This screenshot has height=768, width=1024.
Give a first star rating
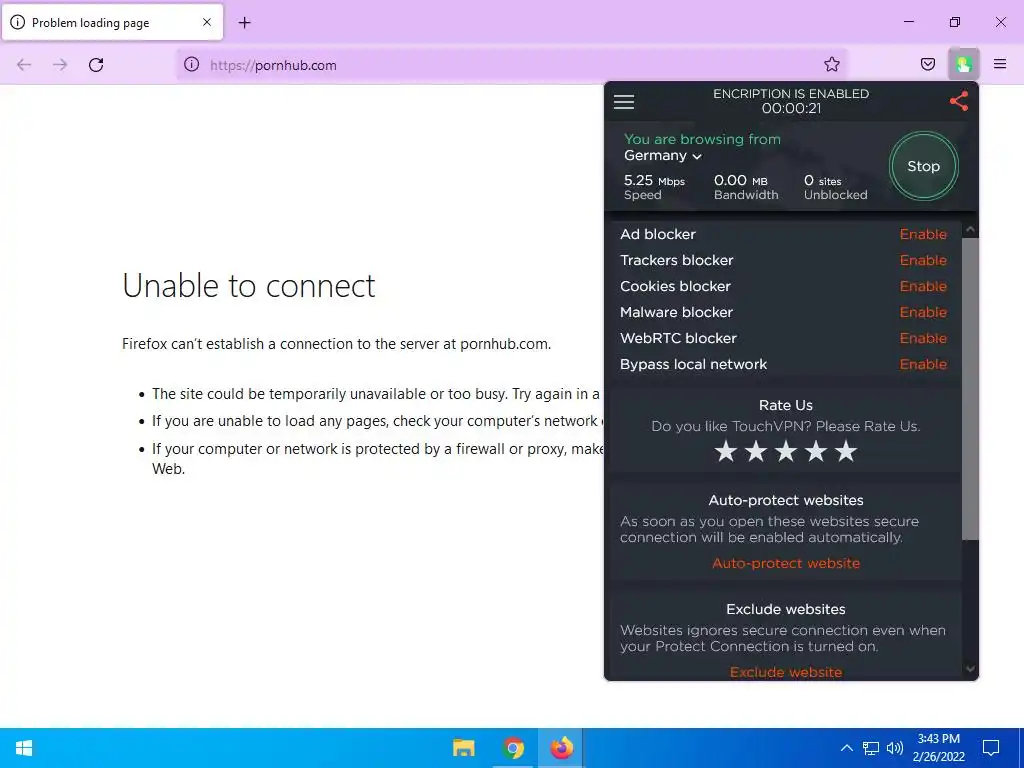tap(726, 451)
